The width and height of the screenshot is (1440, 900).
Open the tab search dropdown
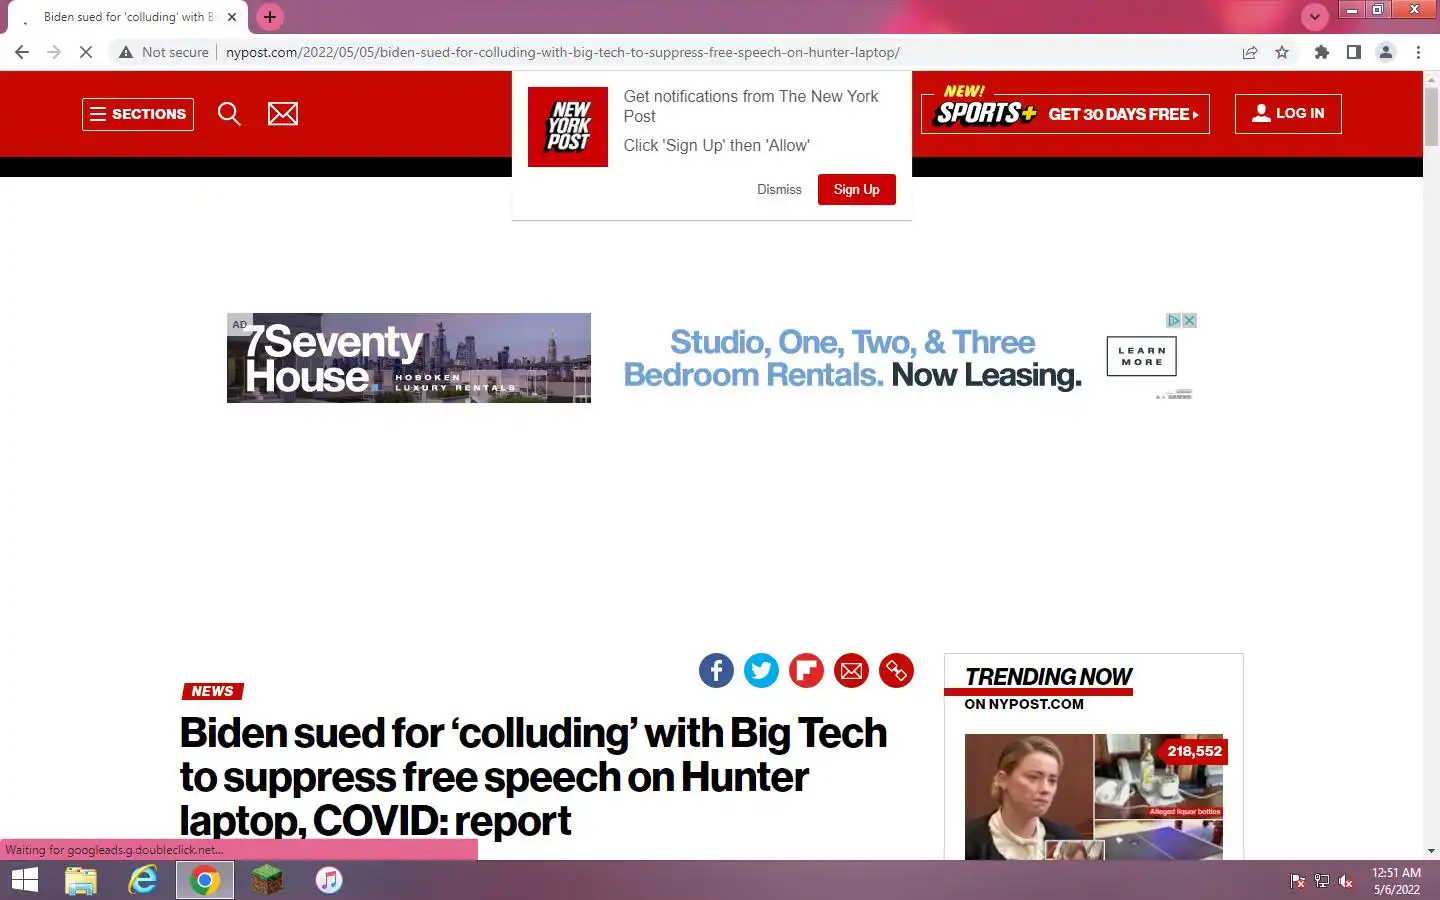pos(1314,16)
